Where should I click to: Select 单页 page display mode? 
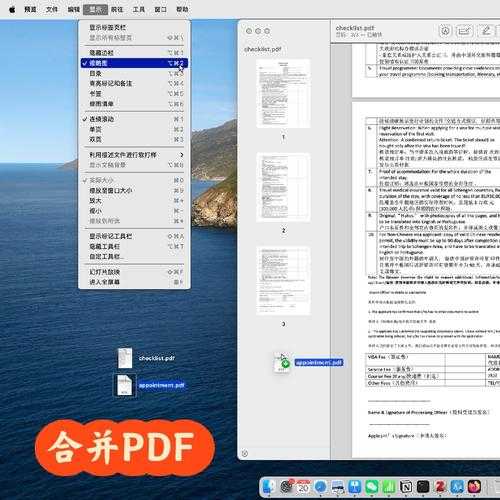tap(134, 129)
